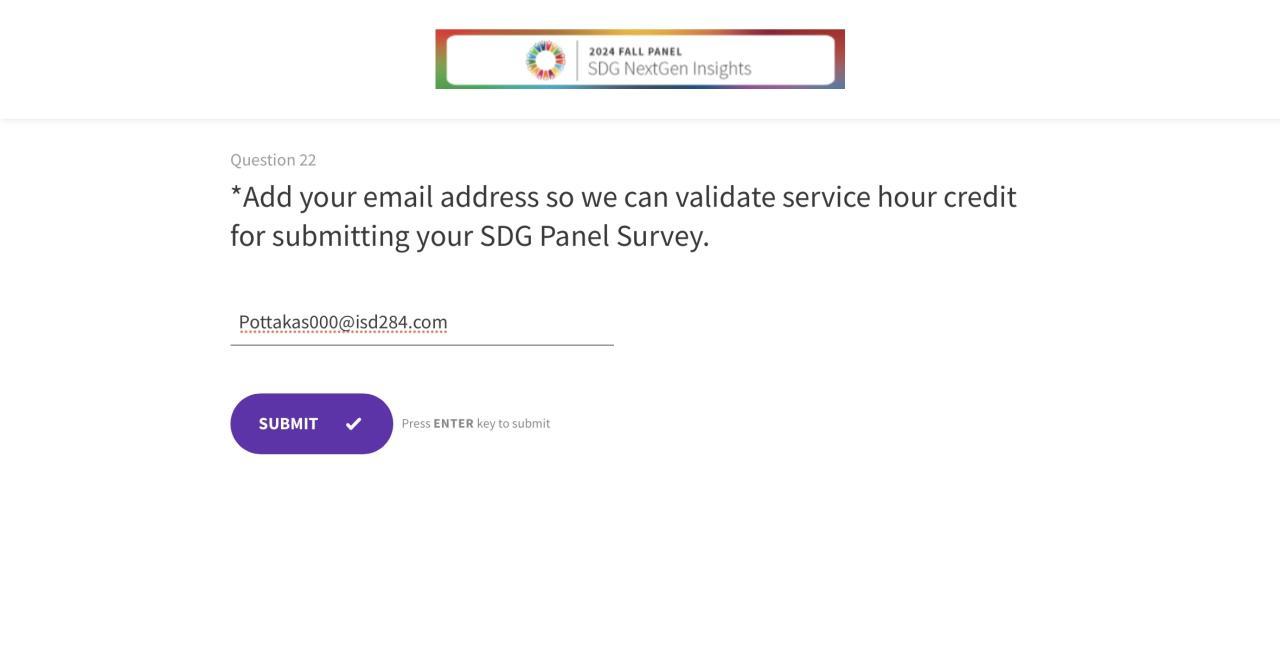Click the underline beneath the email field
The width and height of the screenshot is (1280, 661).
pyautogui.click(x=421, y=345)
